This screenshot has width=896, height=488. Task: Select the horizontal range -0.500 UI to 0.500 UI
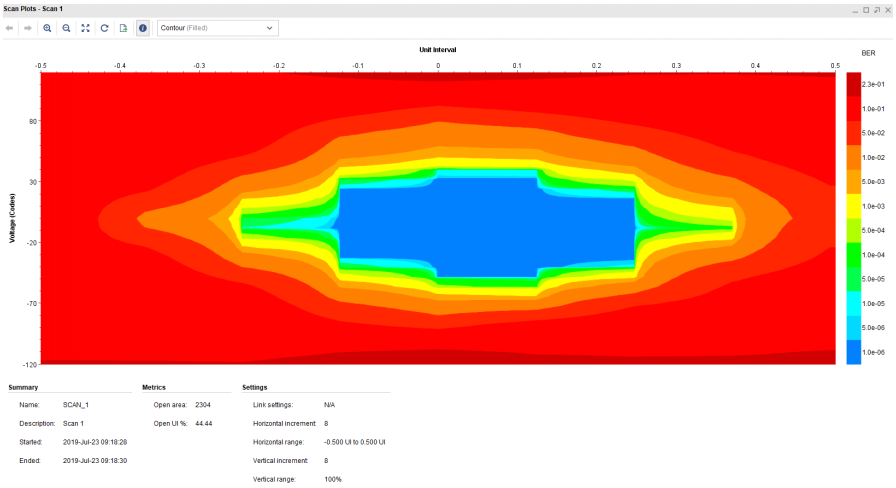pos(354,442)
